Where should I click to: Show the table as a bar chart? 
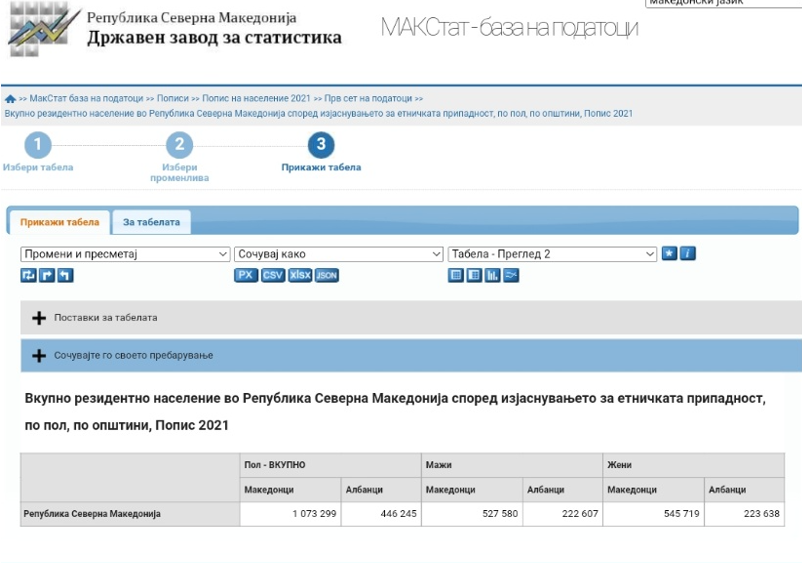[x=493, y=276]
